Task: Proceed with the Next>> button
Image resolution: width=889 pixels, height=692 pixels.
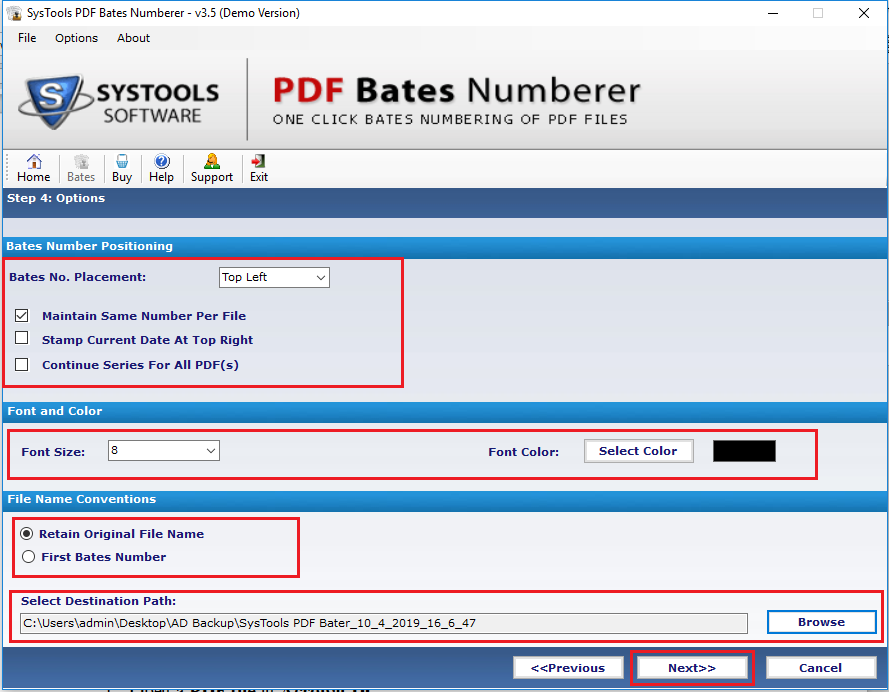Action: [x=692, y=668]
